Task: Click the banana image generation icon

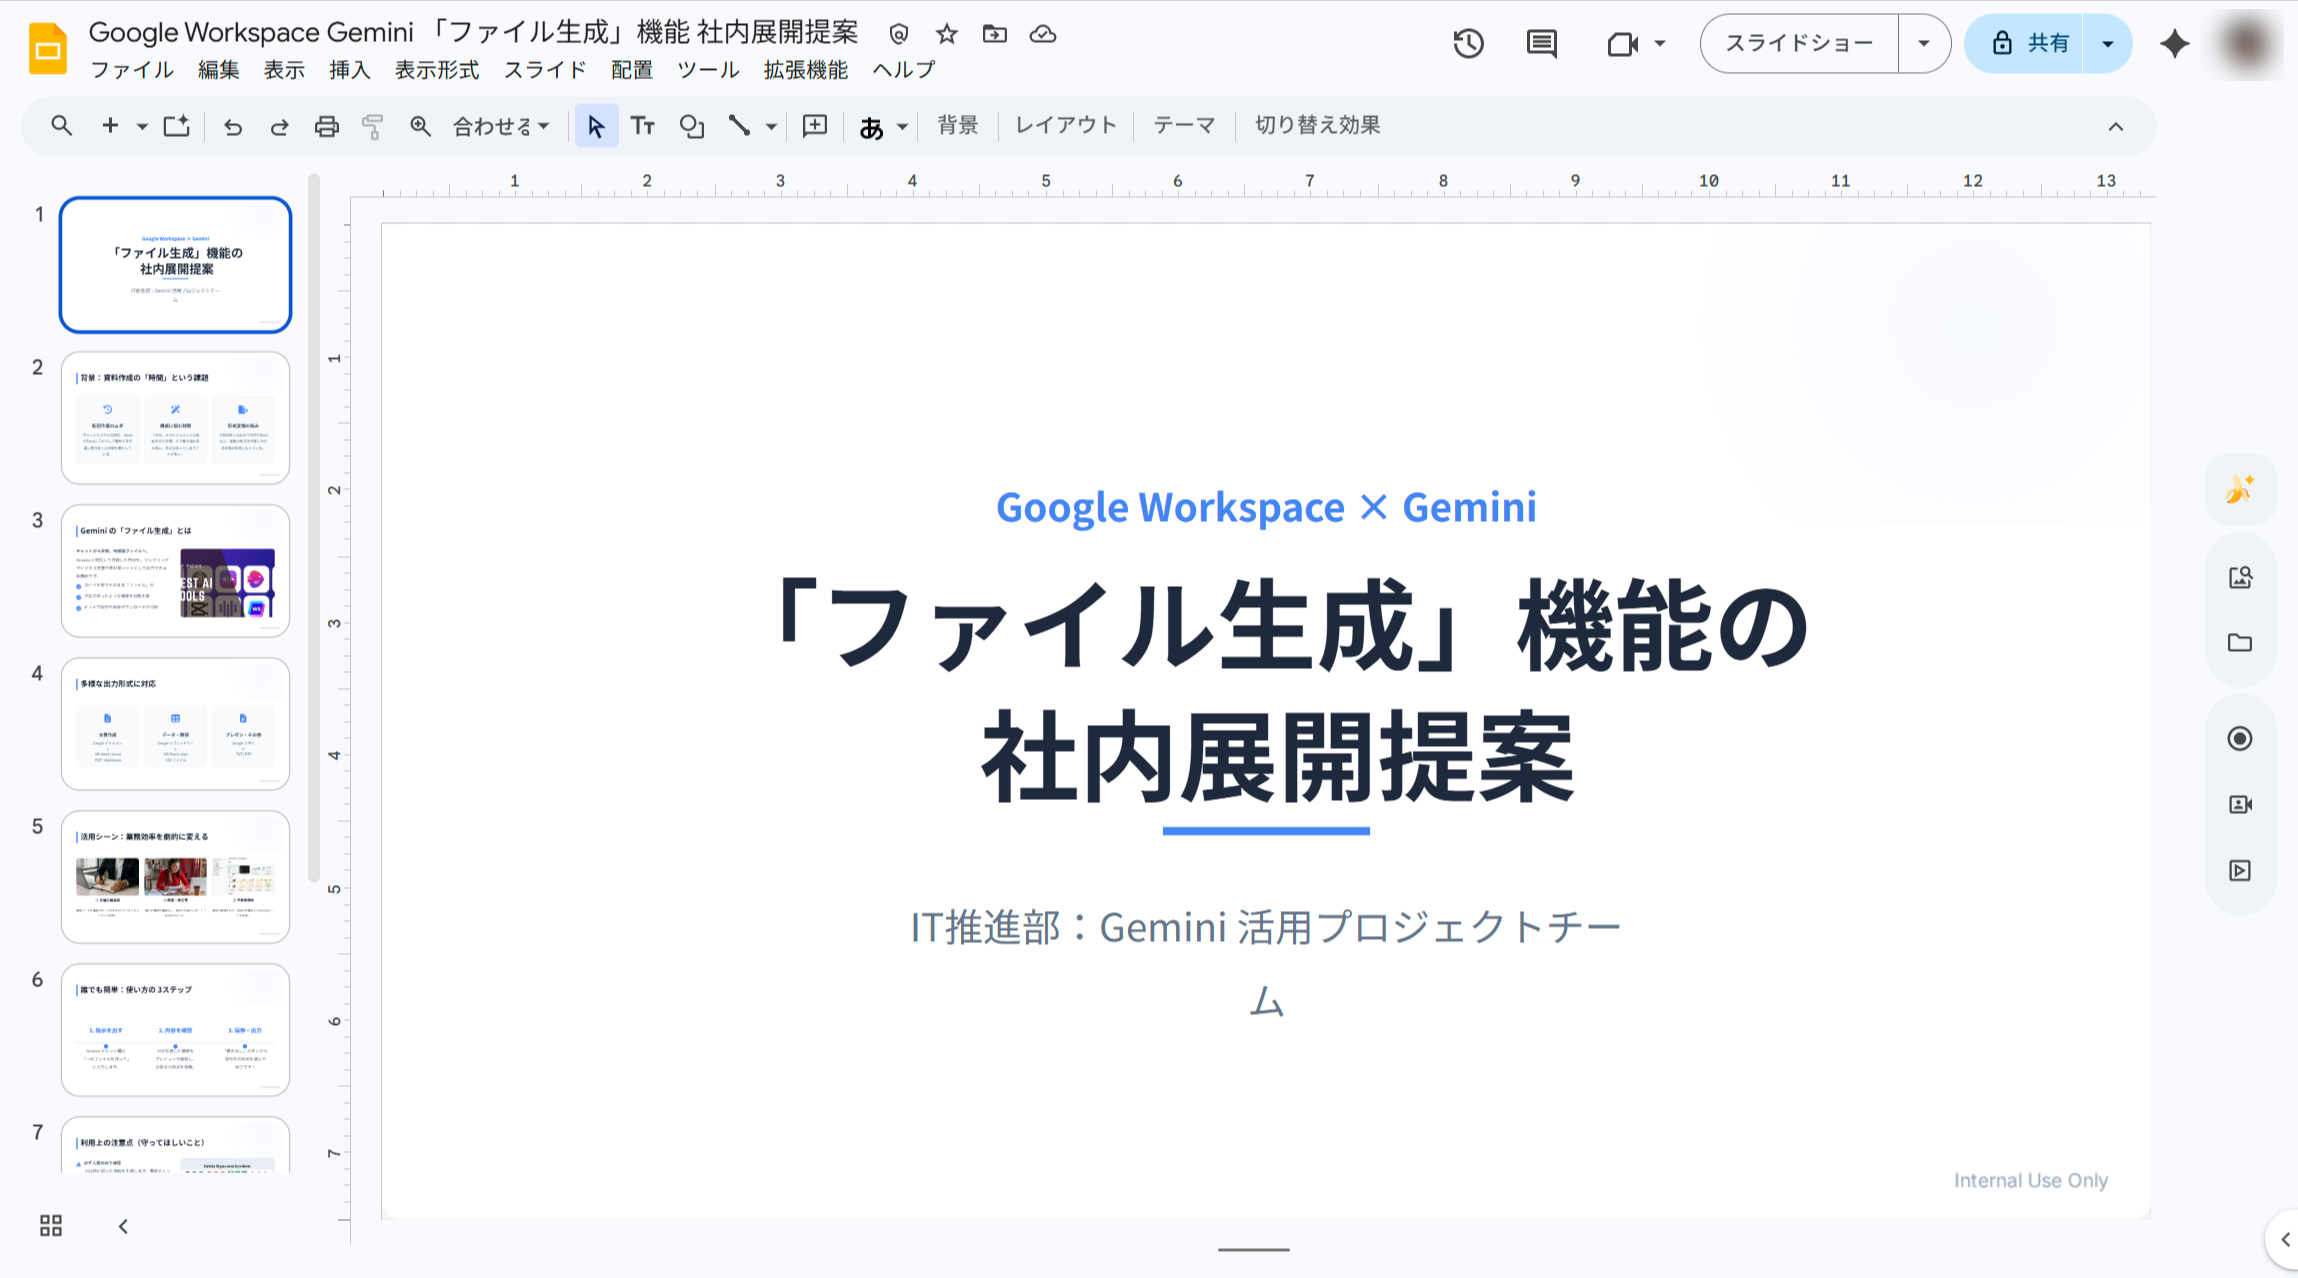Action: coord(2240,489)
